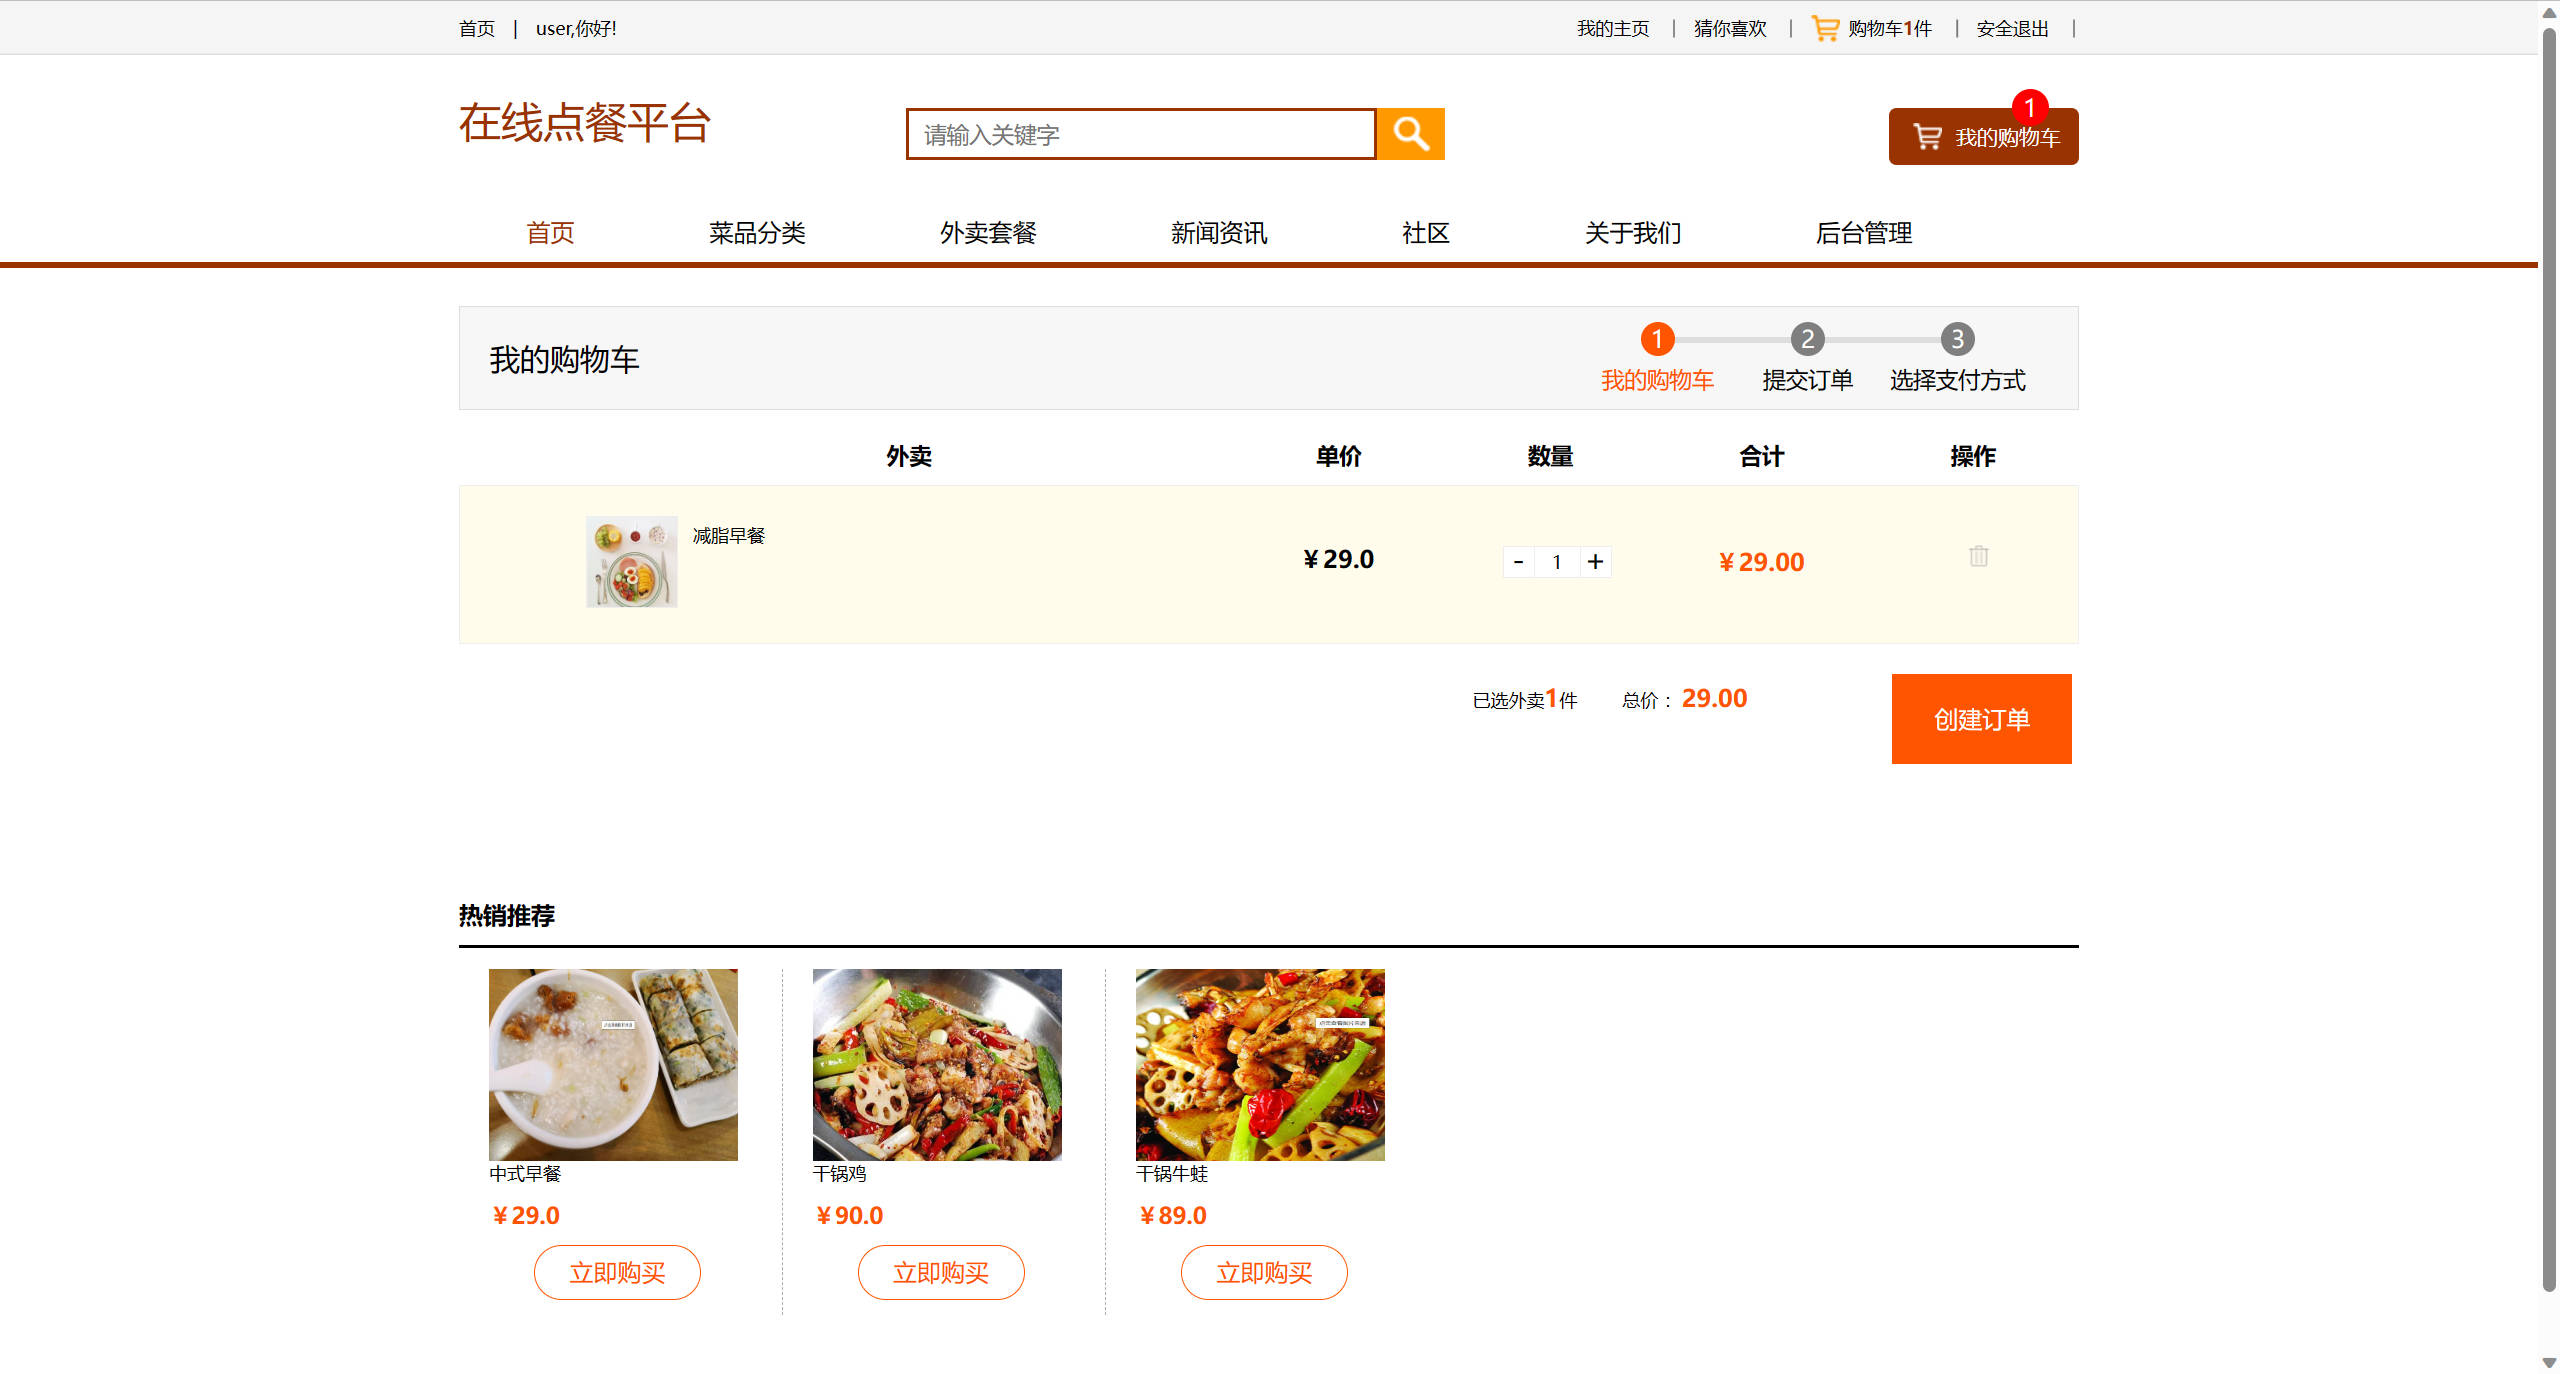
Task: Open 后台管理 from the navigation
Action: point(1864,233)
